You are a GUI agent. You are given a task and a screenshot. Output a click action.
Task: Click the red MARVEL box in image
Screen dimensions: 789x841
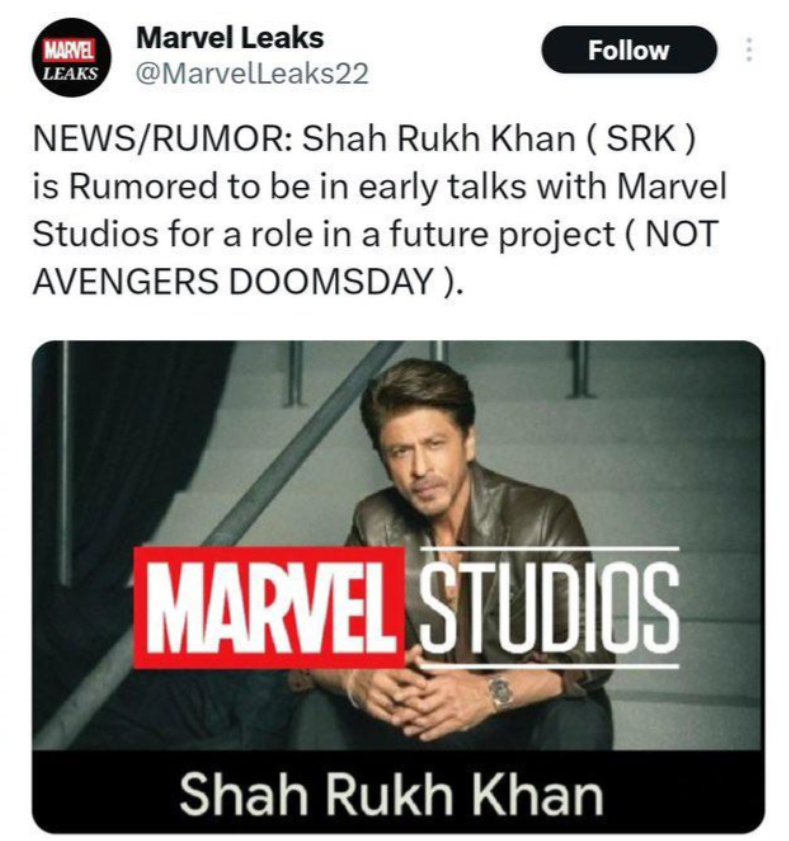tap(269, 607)
